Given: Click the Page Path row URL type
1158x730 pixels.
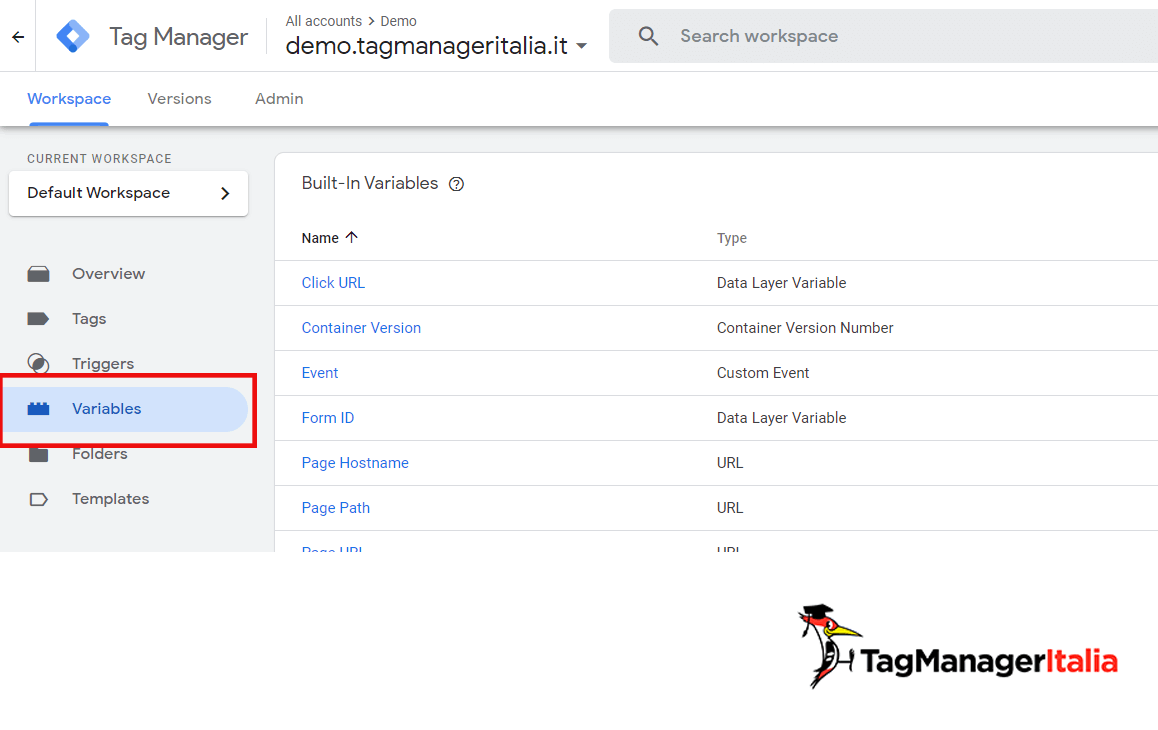Looking at the screenshot, I should (730, 508).
